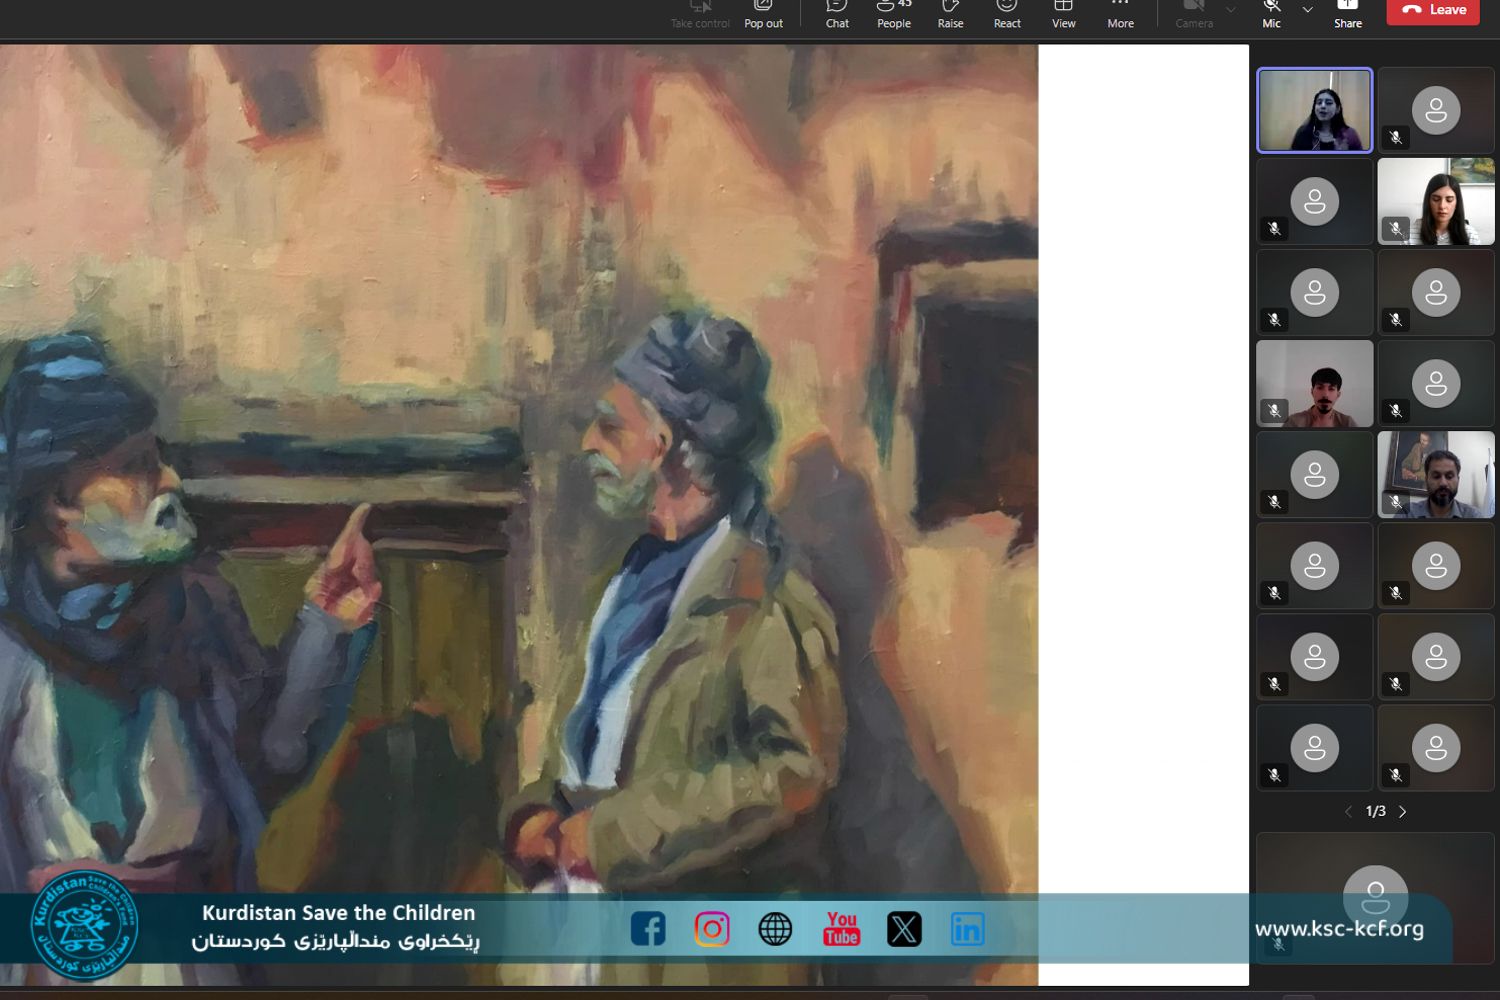
Task: Click the Share content button
Action: tap(1347, 14)
